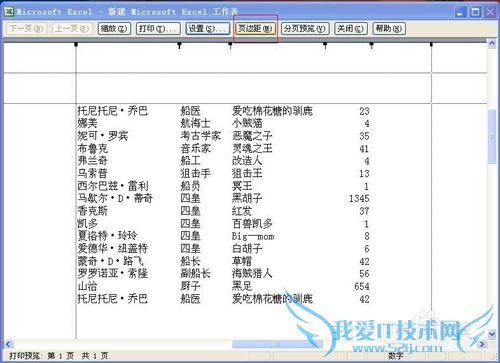Click the right margin handle at top
Viewport: 500px width, 363px height.
point(431,44)
